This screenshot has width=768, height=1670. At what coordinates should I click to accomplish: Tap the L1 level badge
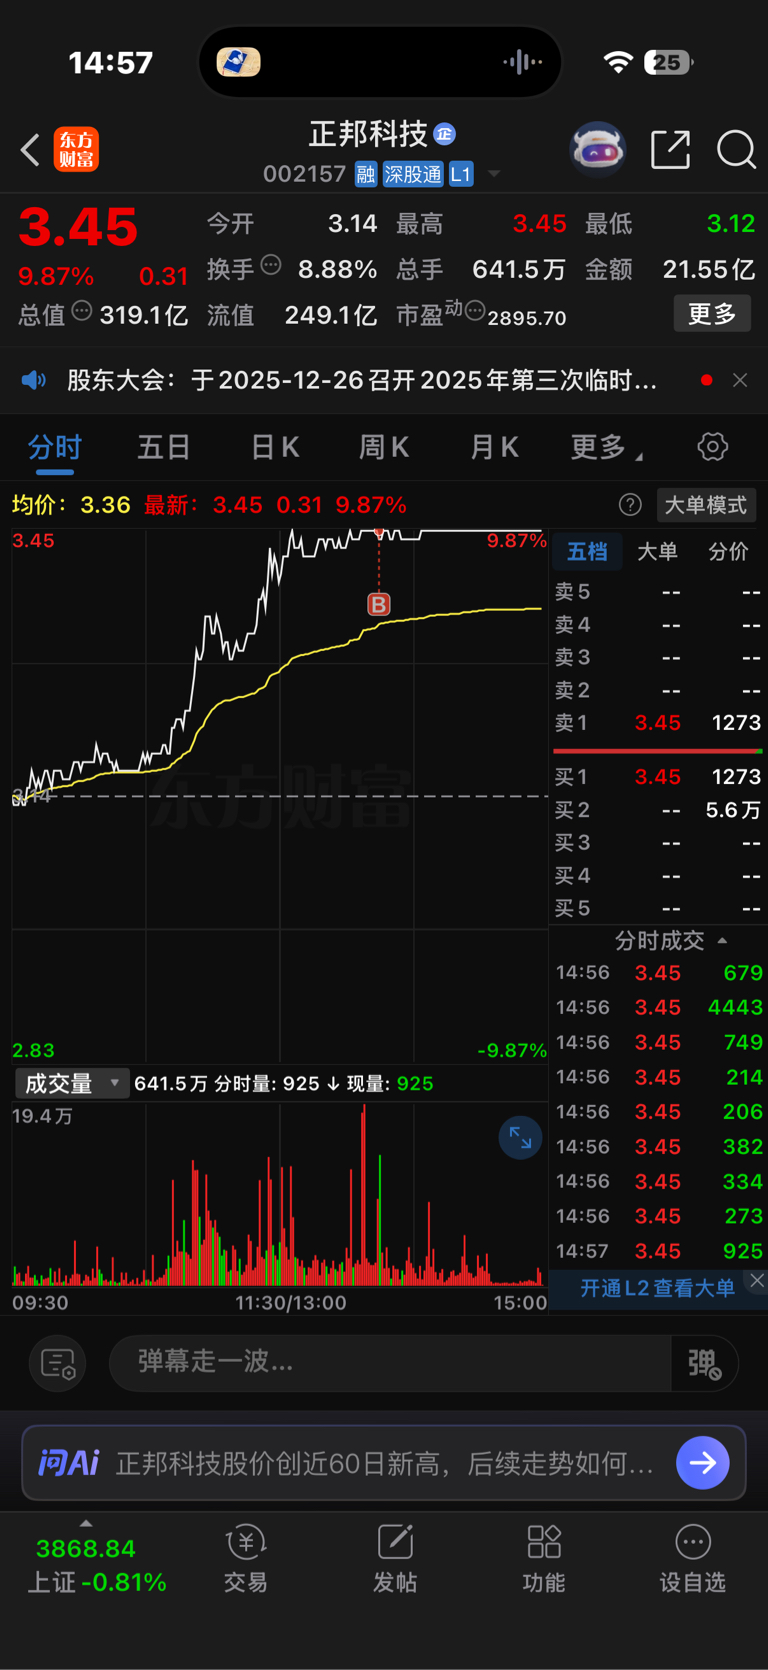point(460,175)
